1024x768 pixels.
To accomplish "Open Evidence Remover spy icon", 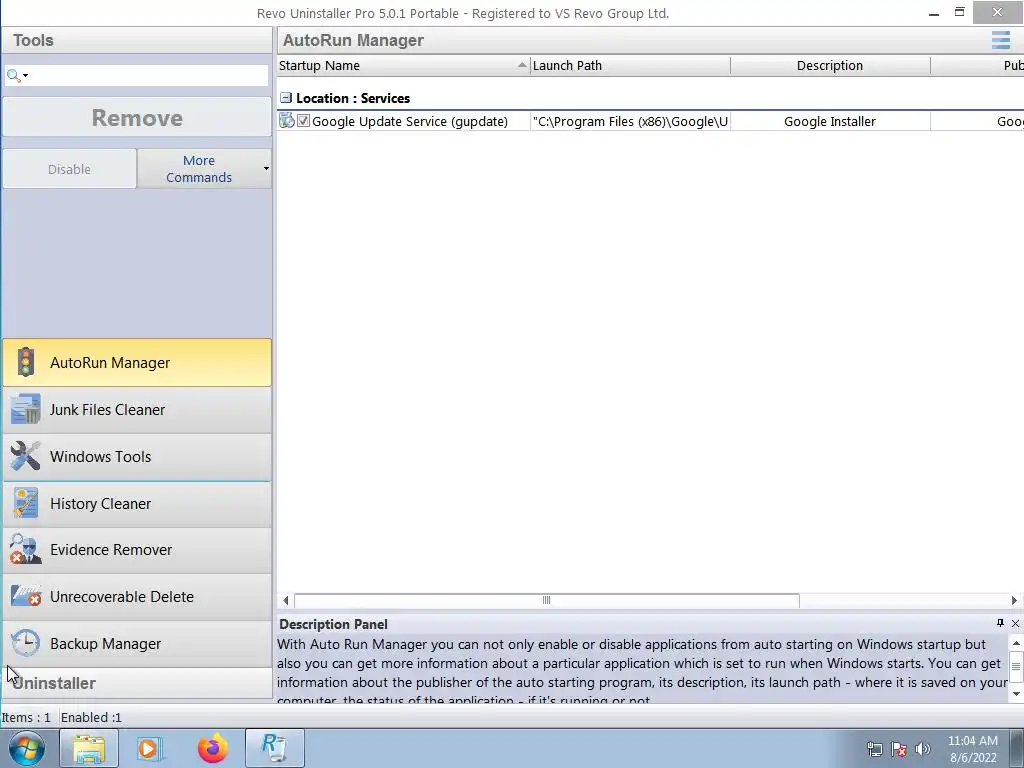I will coord(25,550).
